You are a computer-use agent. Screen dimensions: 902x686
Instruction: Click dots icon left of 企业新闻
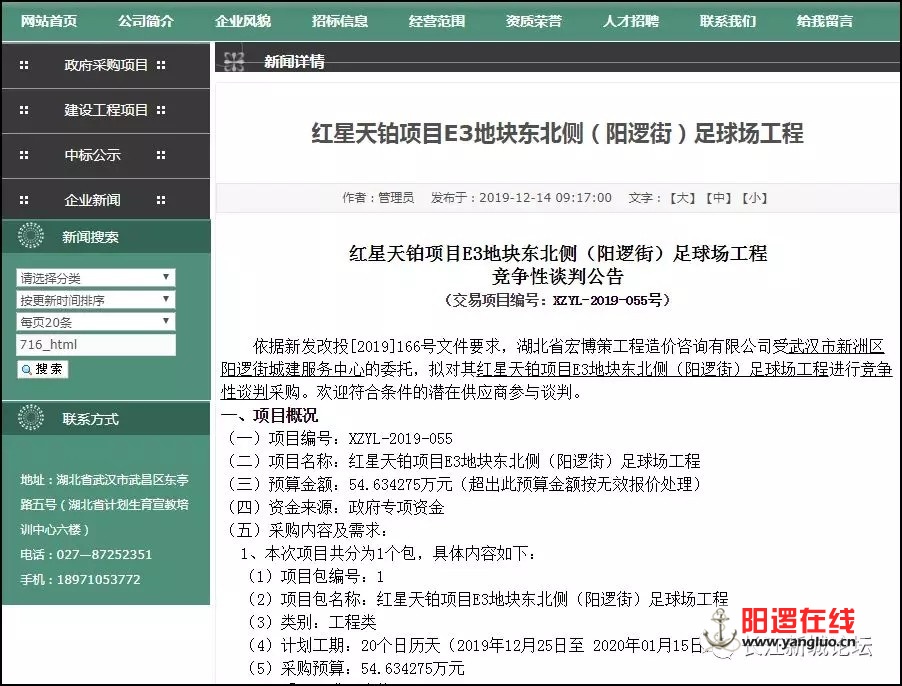coord(24,200)
